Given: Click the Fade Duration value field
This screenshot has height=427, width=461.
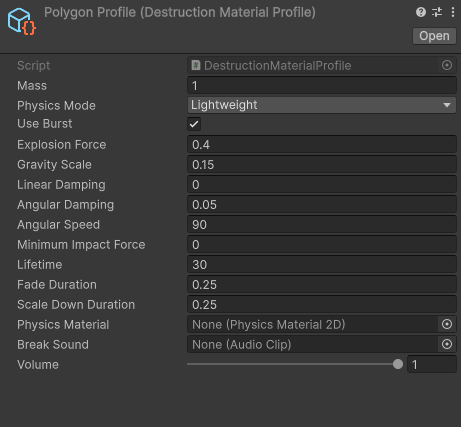Looking at the screenshot, I should 322,284.
